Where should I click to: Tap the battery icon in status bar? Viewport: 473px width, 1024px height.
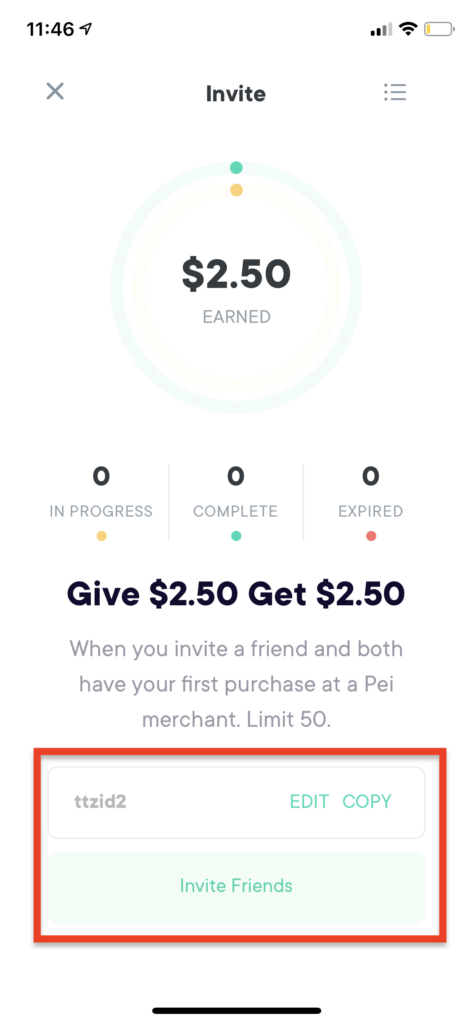(440, 29)
